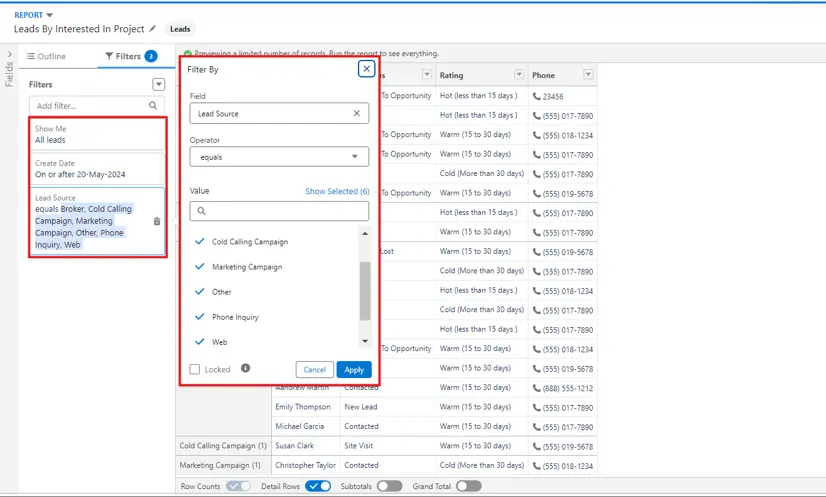Click the value list scroll down arrow
Screen dimensions: 826x497
pyautogui.click(x=365, y=342)
